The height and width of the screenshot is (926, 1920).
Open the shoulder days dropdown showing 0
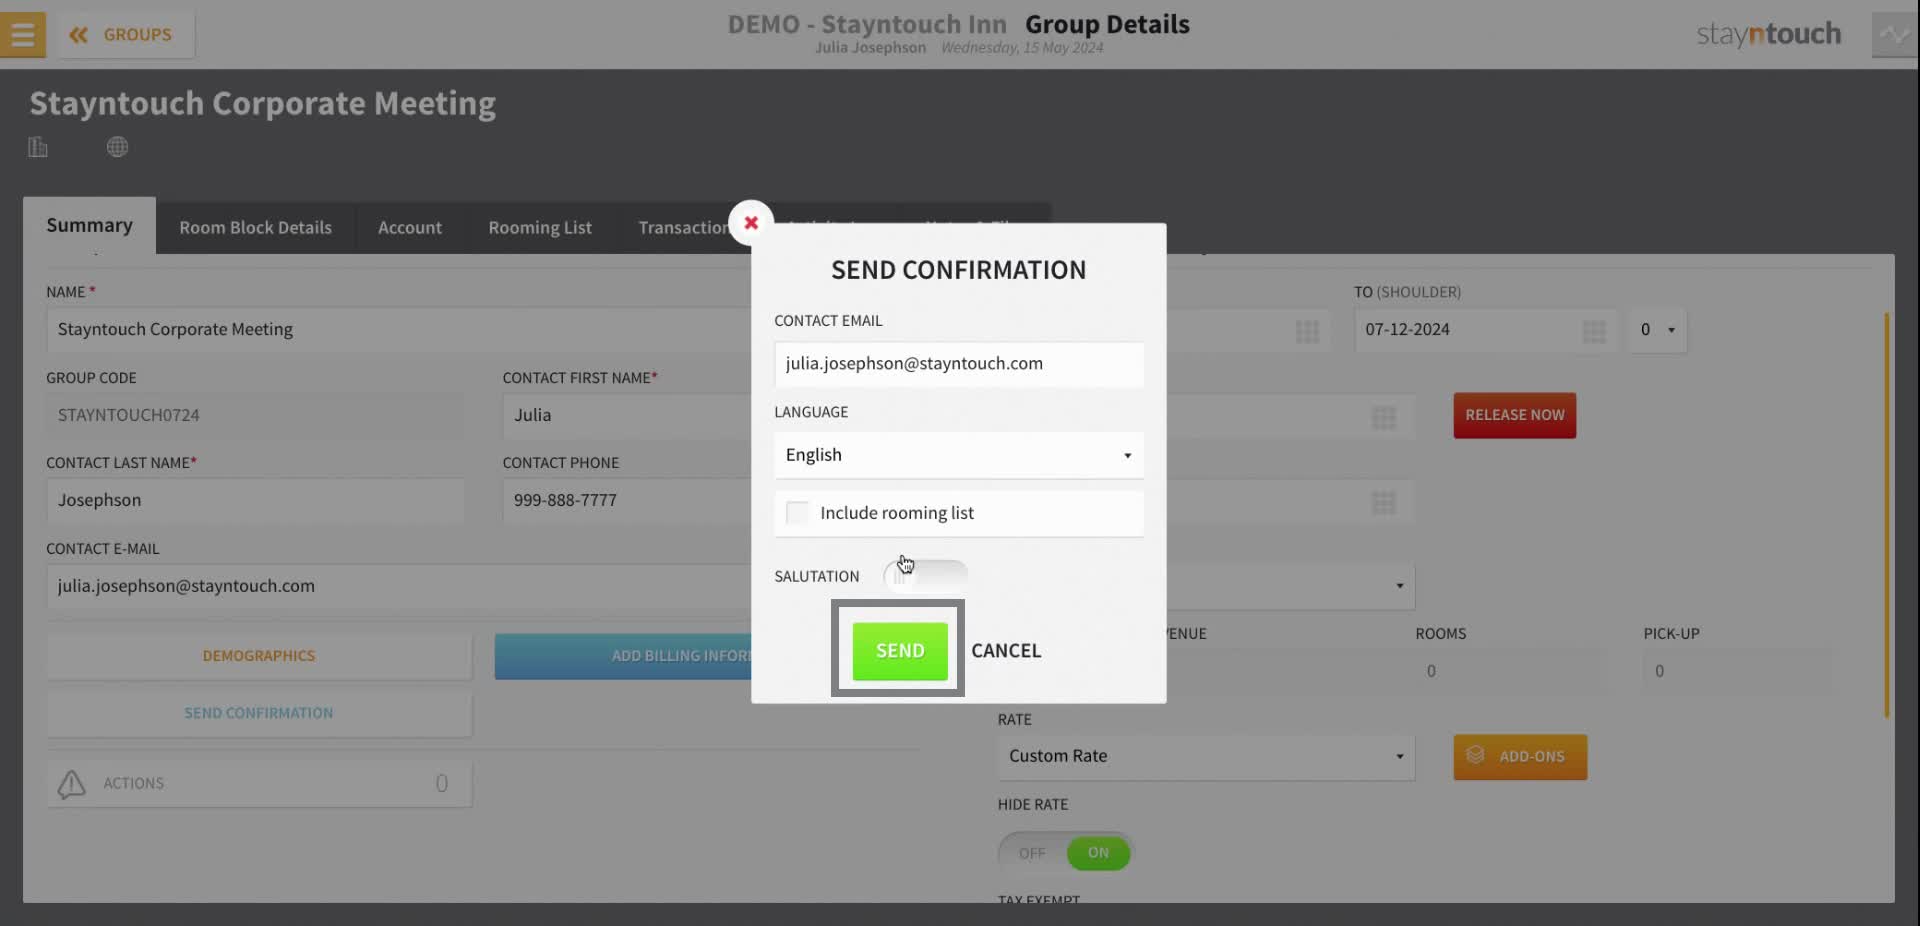pos(1656,330)
